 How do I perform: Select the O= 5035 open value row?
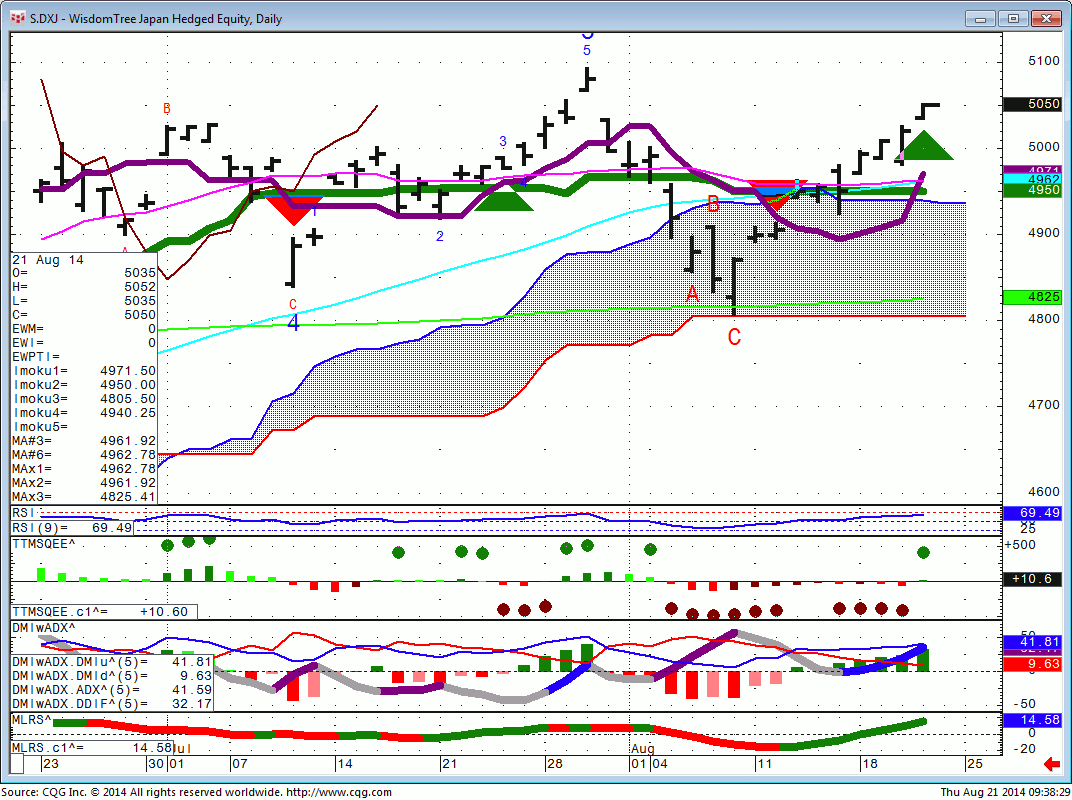[84, 273]
